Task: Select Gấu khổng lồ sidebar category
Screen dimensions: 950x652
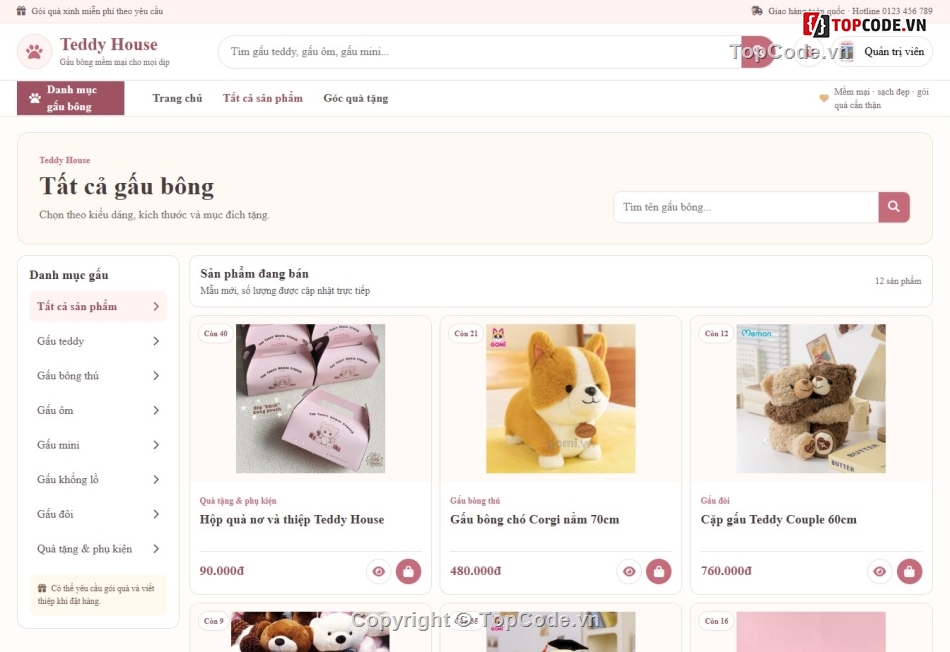Action: (x=98, y=479)
